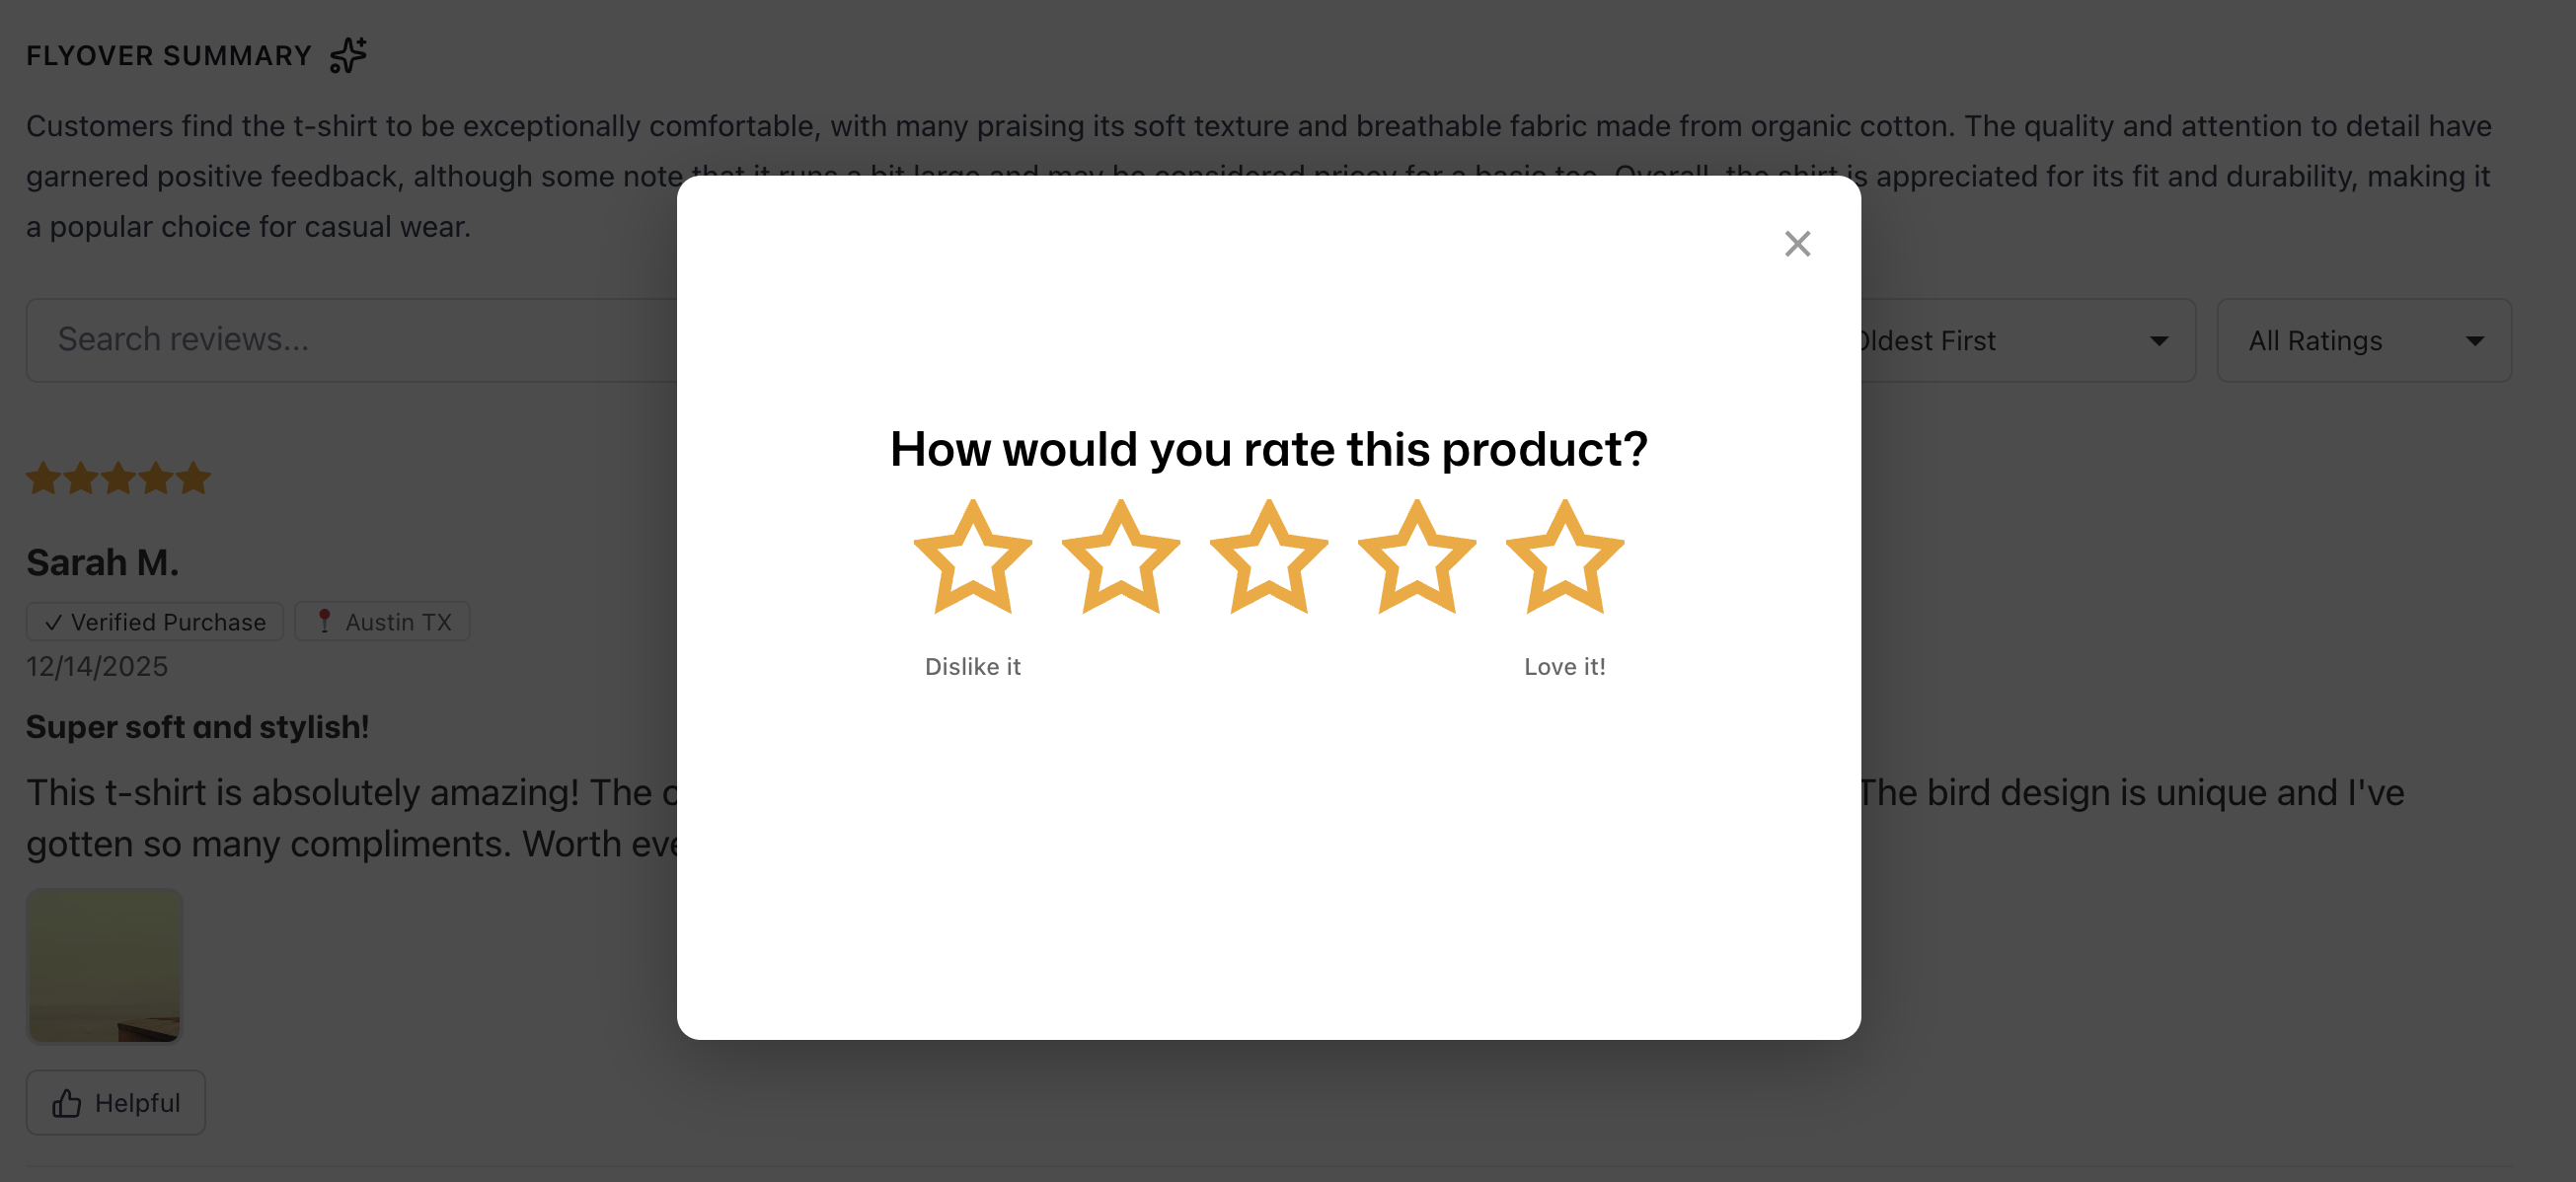Select the second star rating
This screenshot has height=1182, width=2576.
1121,557
